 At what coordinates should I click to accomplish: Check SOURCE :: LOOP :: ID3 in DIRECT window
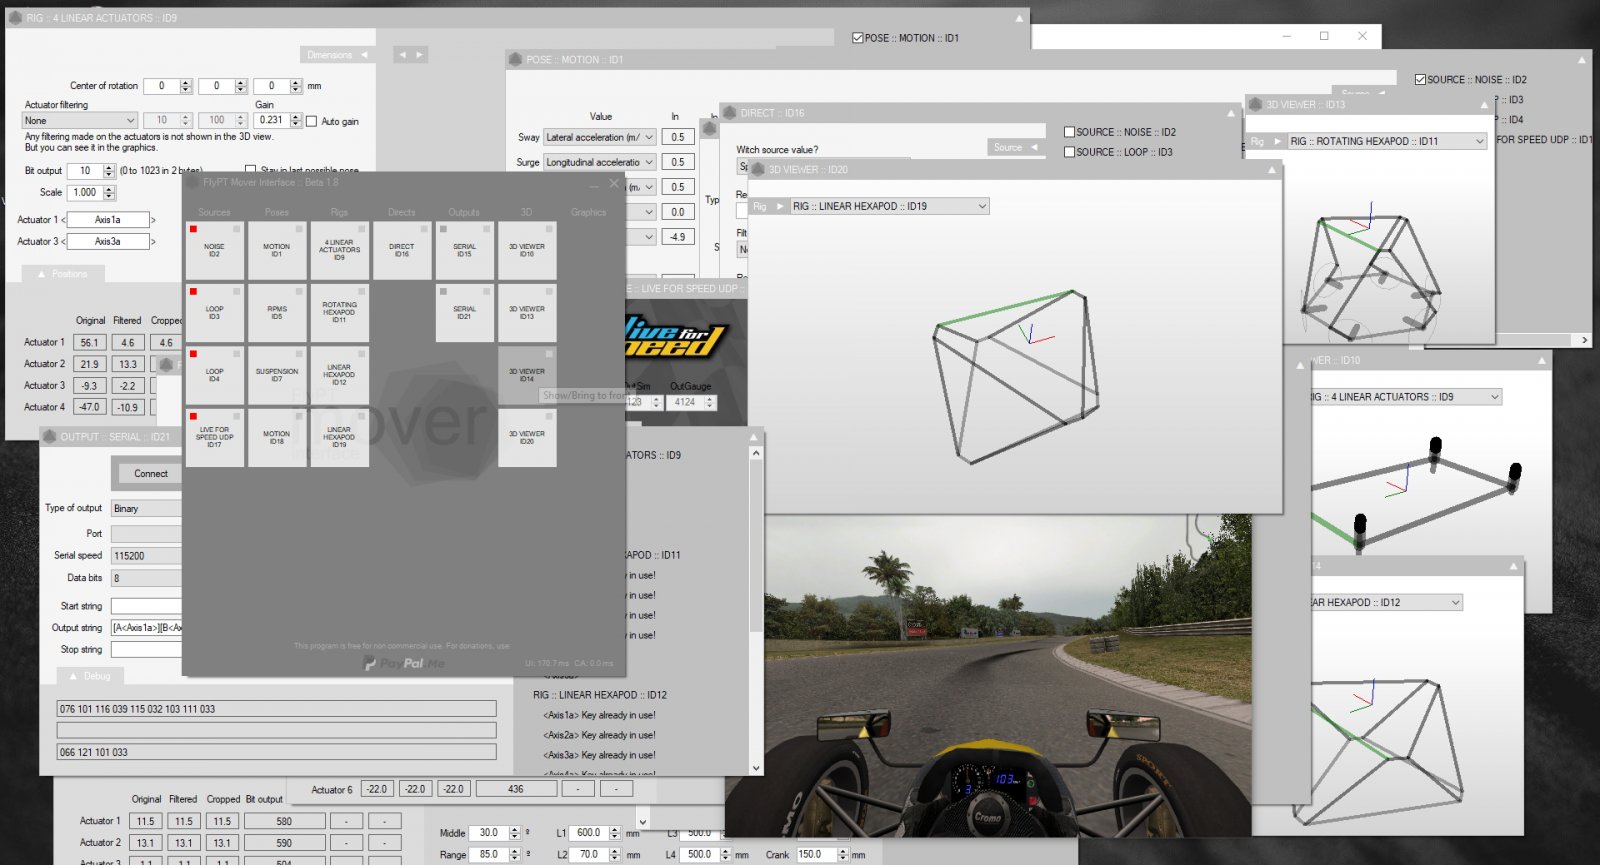1069,152
